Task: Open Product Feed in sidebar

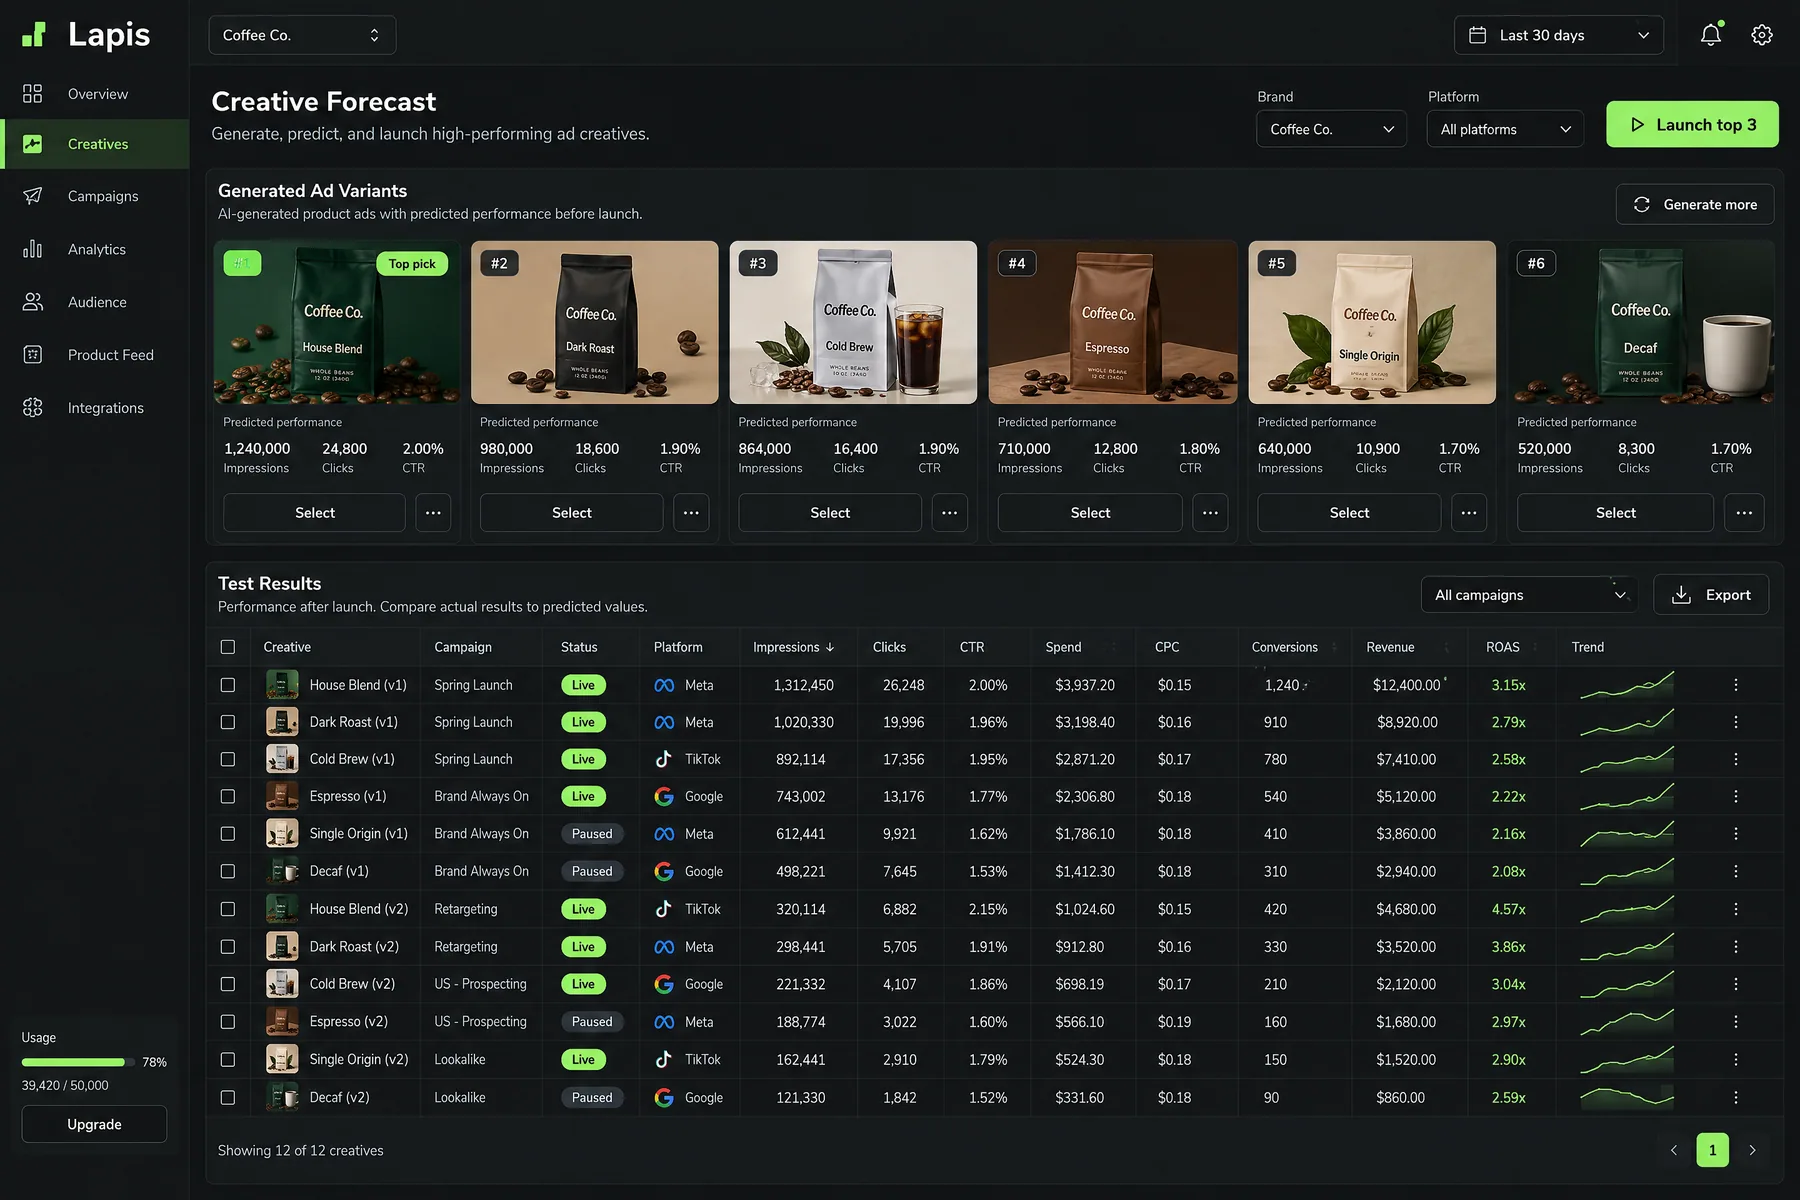Action: tap(95, 355)
